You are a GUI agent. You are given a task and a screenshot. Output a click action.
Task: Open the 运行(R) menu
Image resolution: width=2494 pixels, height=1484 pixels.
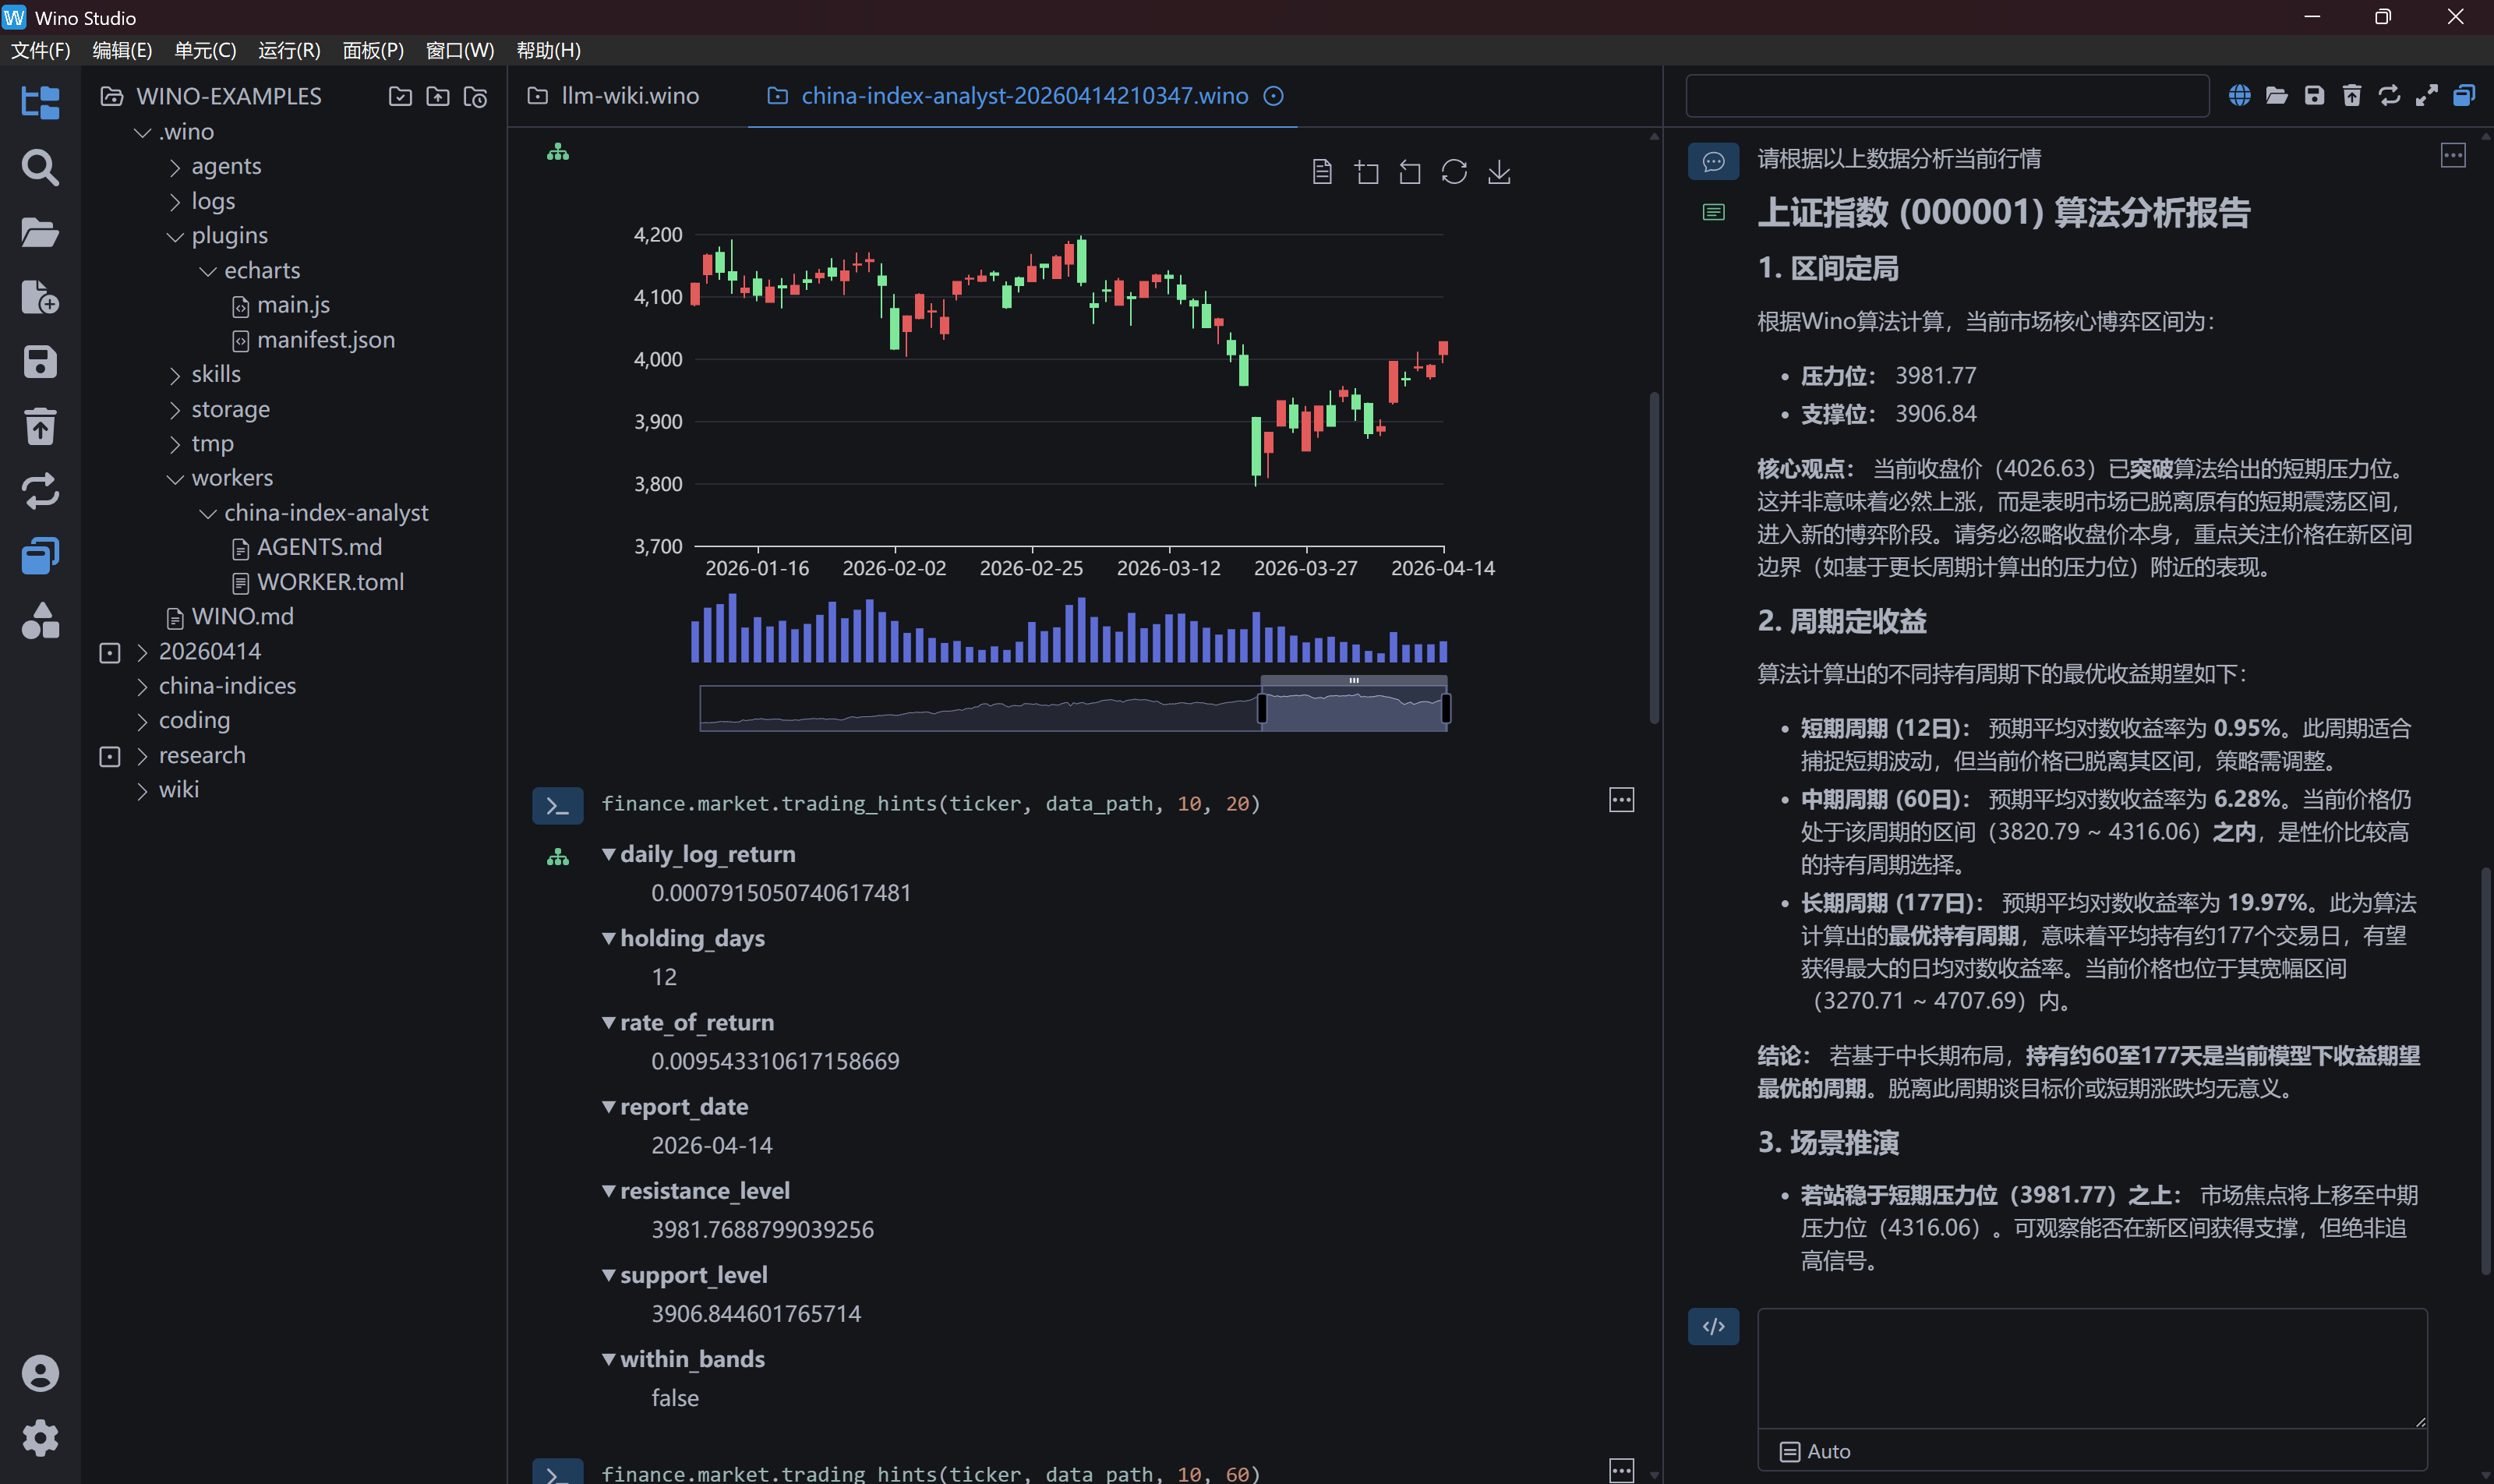[288, 50]
